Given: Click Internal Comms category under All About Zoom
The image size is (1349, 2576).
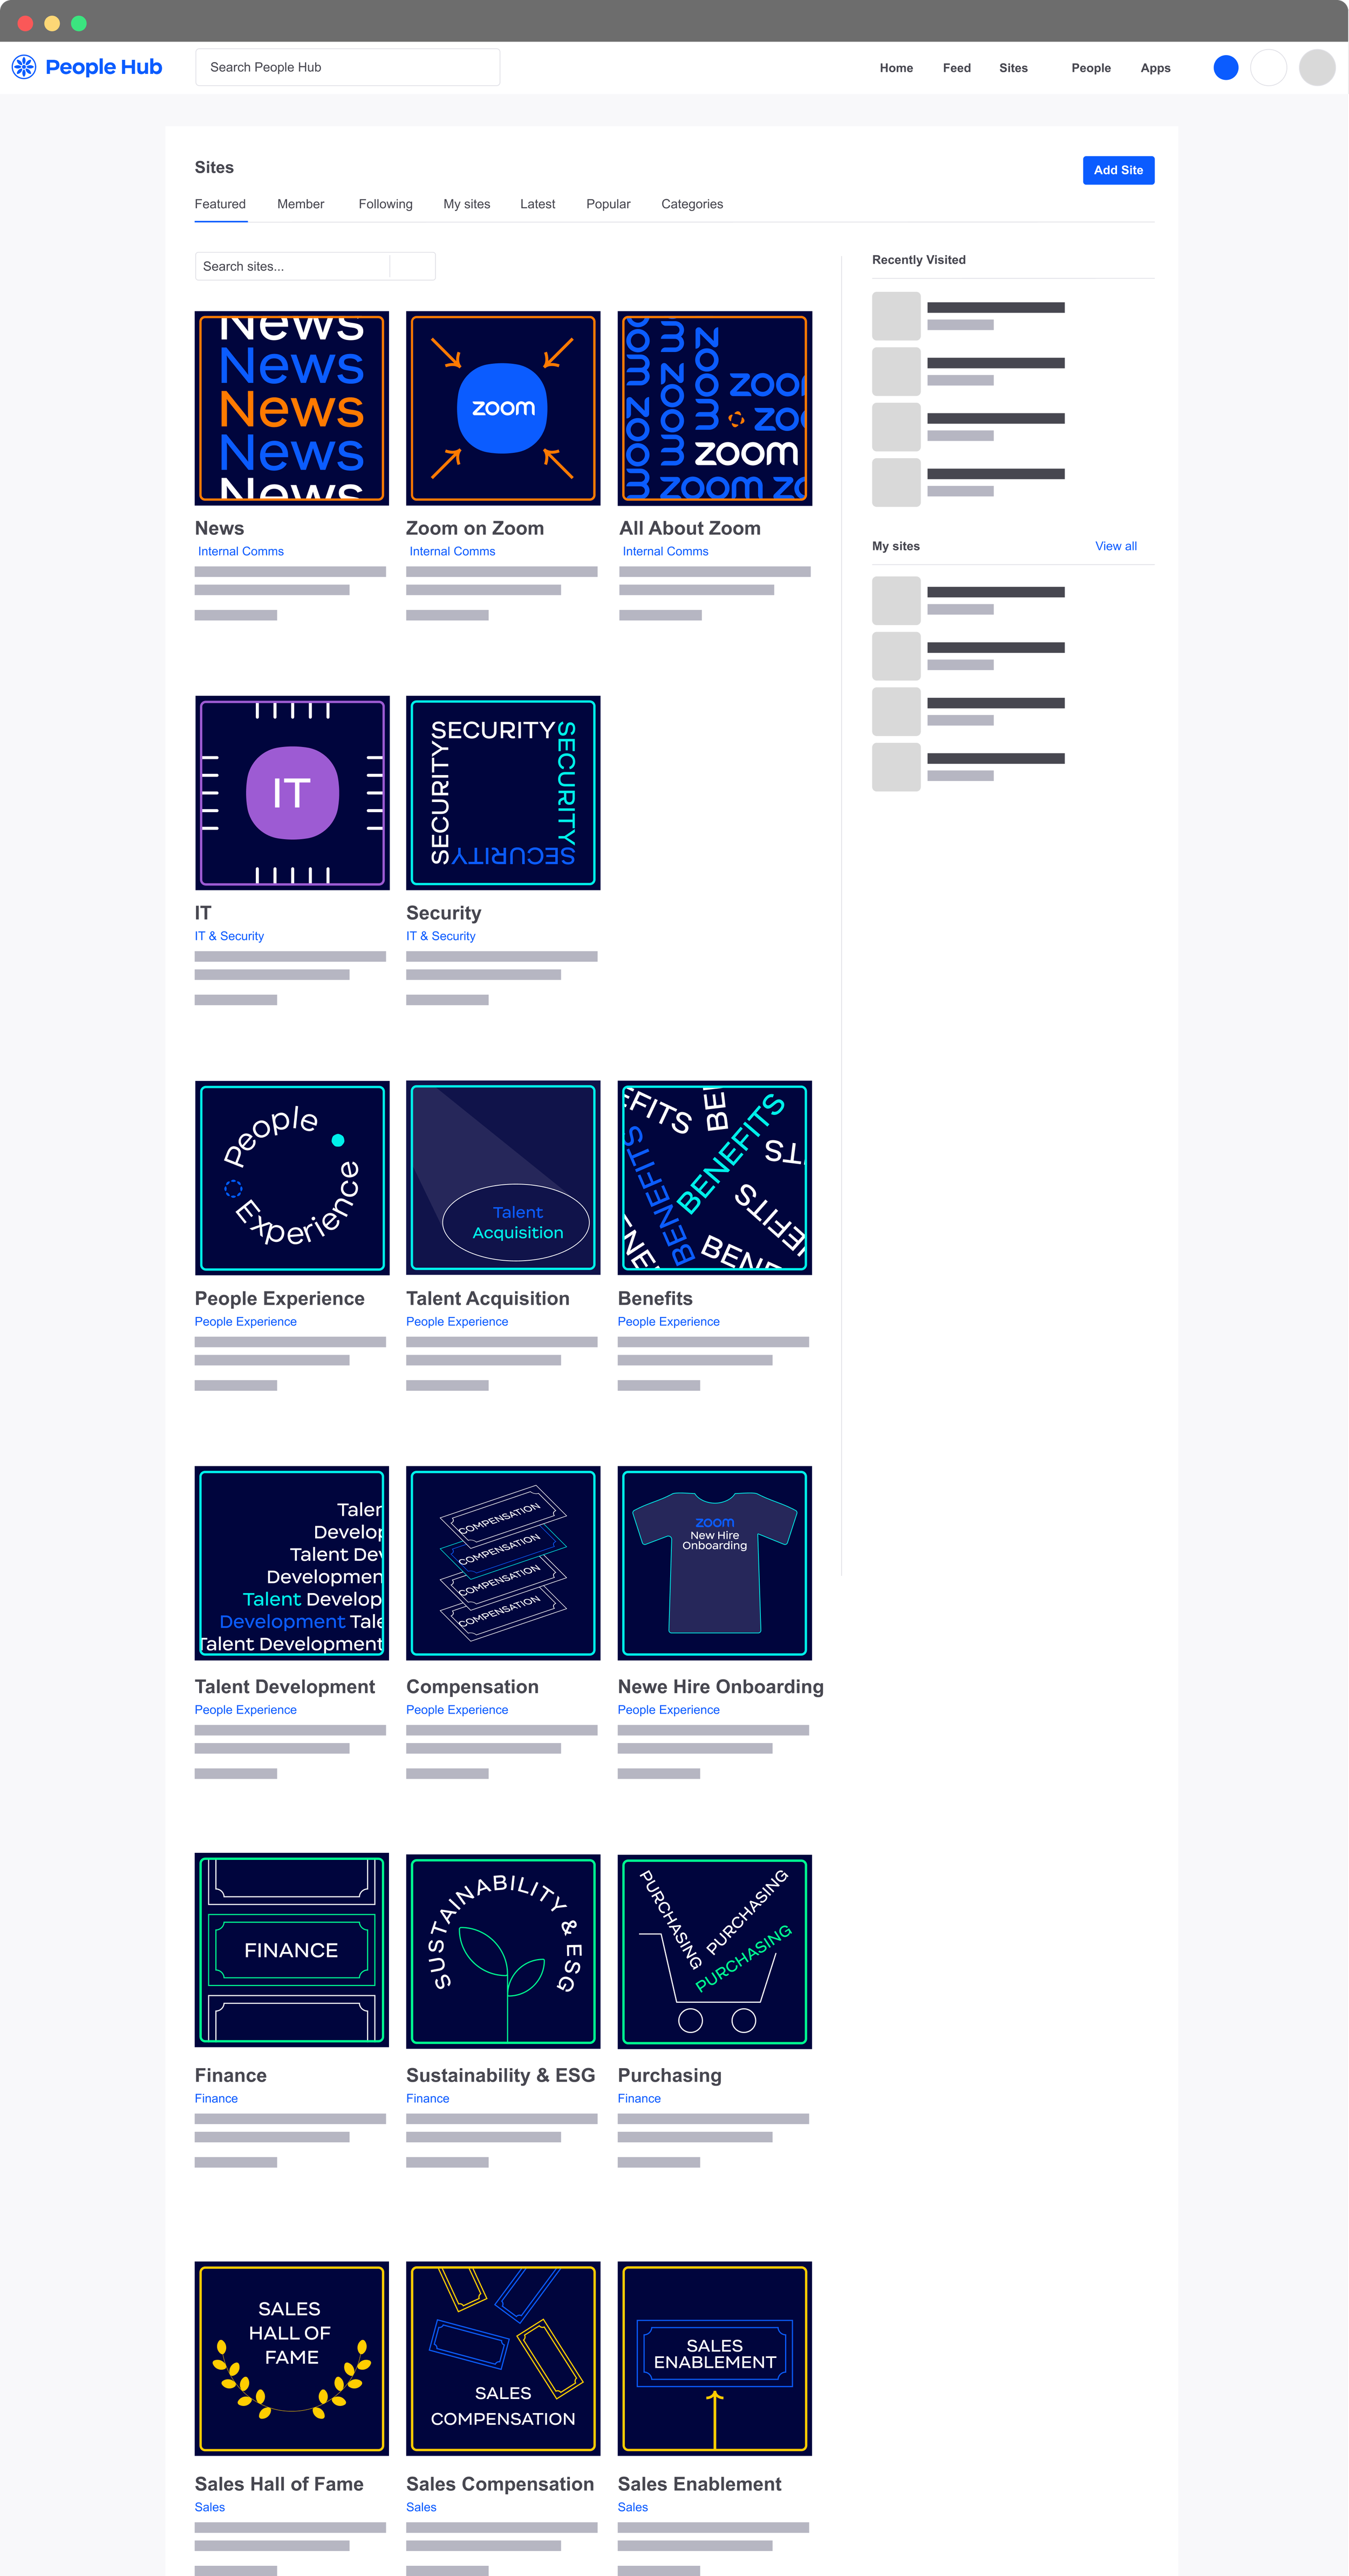Looking at the screenshot, I should coord(665,551).
